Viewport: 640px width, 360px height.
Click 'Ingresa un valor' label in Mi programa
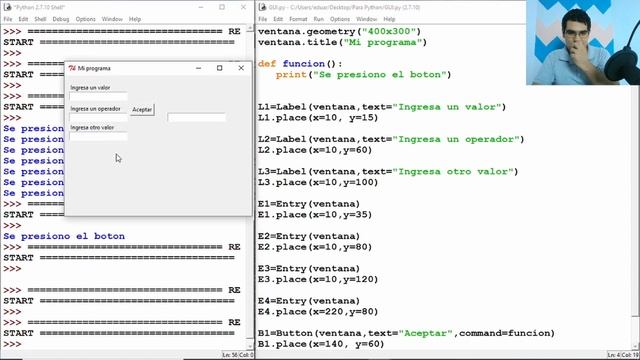(90, 88)
